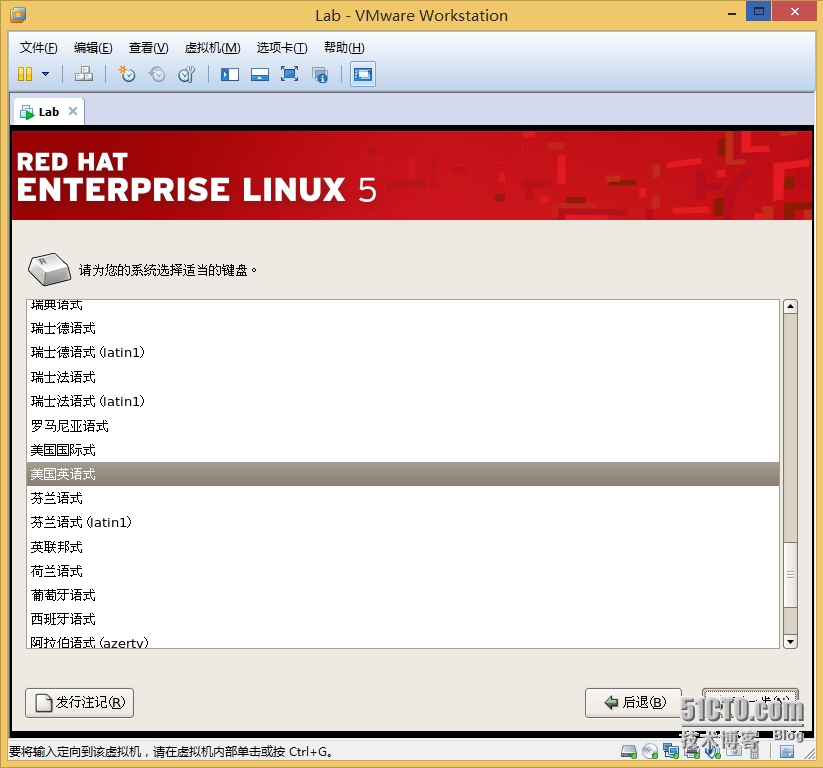Select 西班牙语式 keyboard row
The width and height of the screenshot is (823, 768).
403,619
